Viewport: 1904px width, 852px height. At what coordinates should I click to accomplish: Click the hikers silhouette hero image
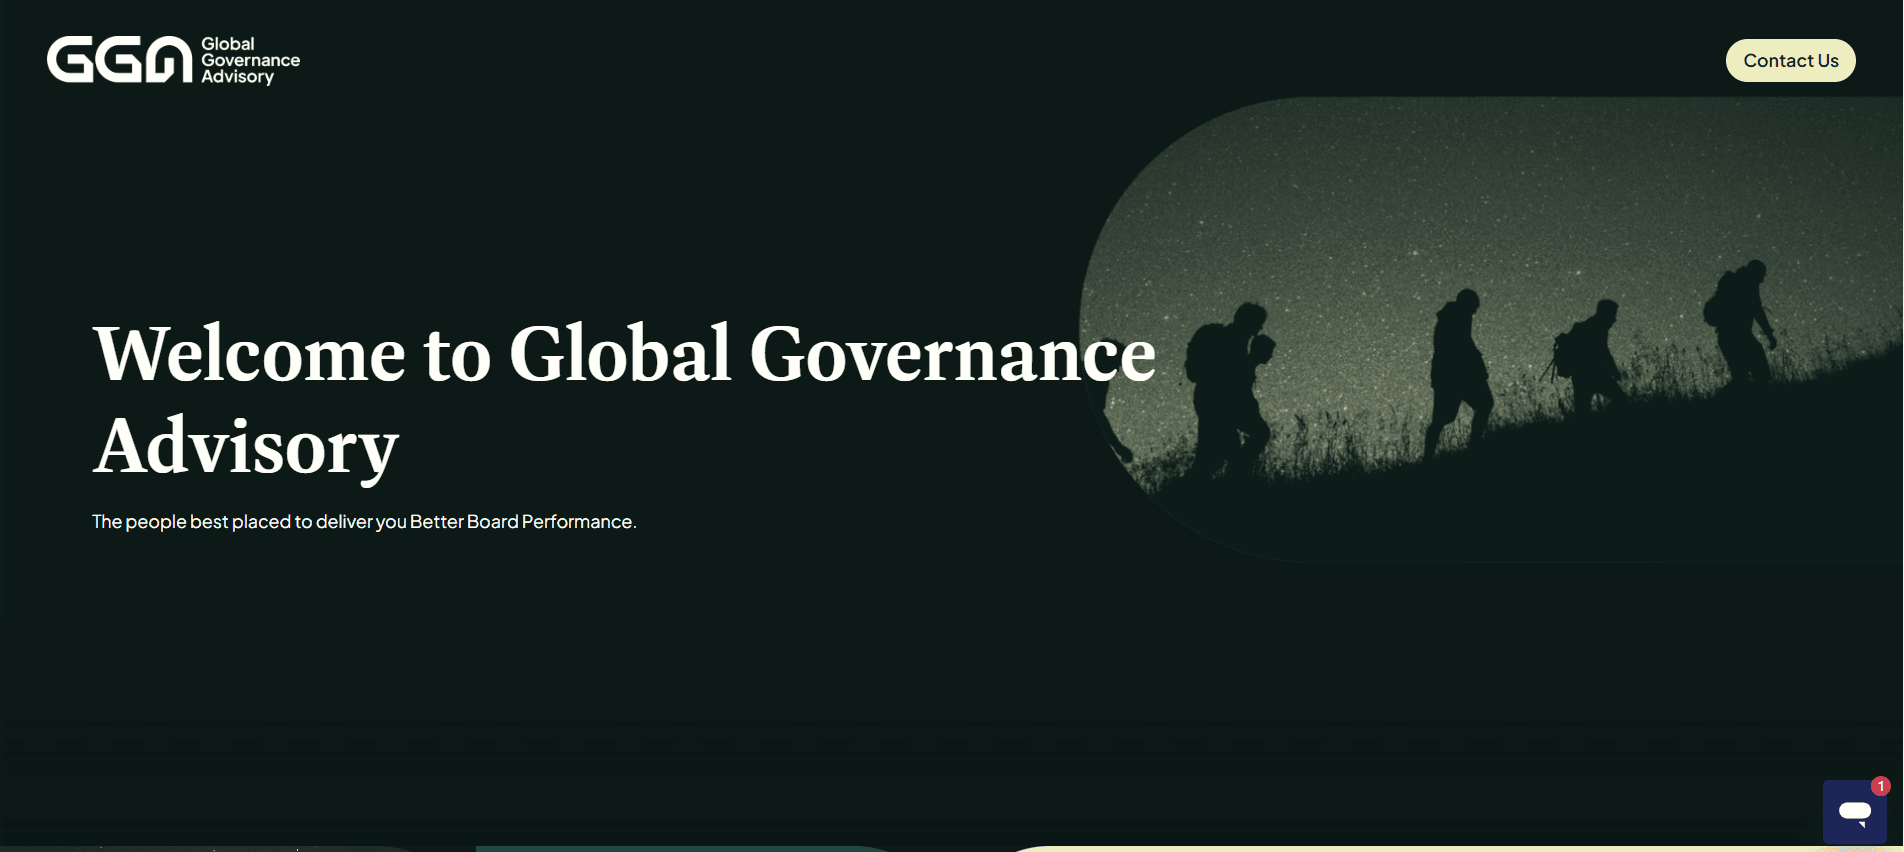tap(1490, 330)
